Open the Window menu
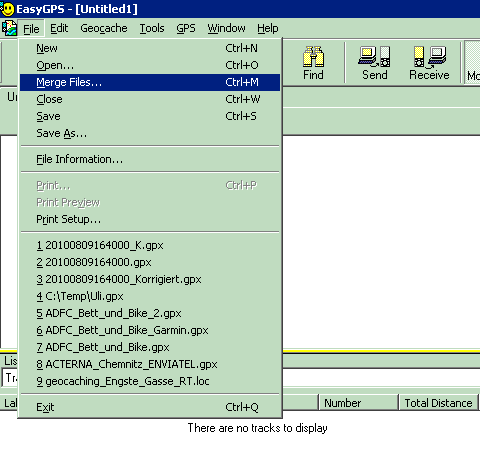This screenshot has width=480, height=475. point(226,28)
